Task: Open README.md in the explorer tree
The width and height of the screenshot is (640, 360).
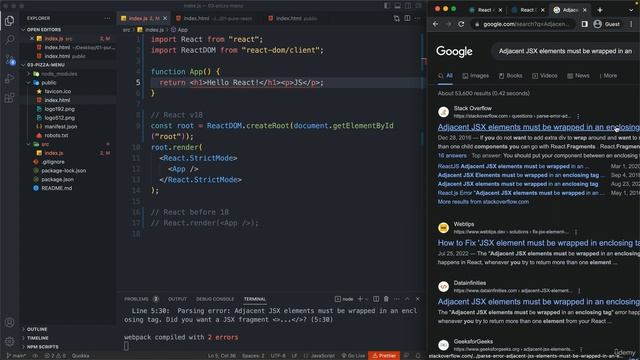Action: click(56, 188)
